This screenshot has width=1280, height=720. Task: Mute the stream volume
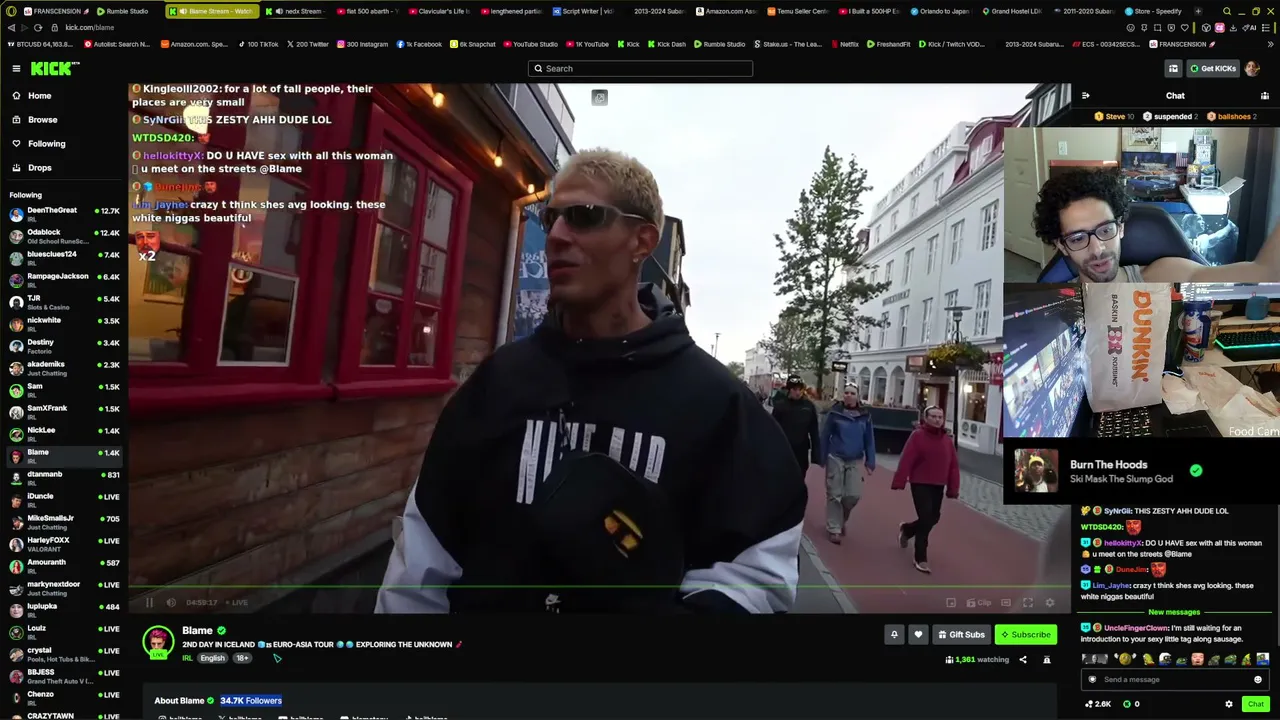(x=171, y=602)
